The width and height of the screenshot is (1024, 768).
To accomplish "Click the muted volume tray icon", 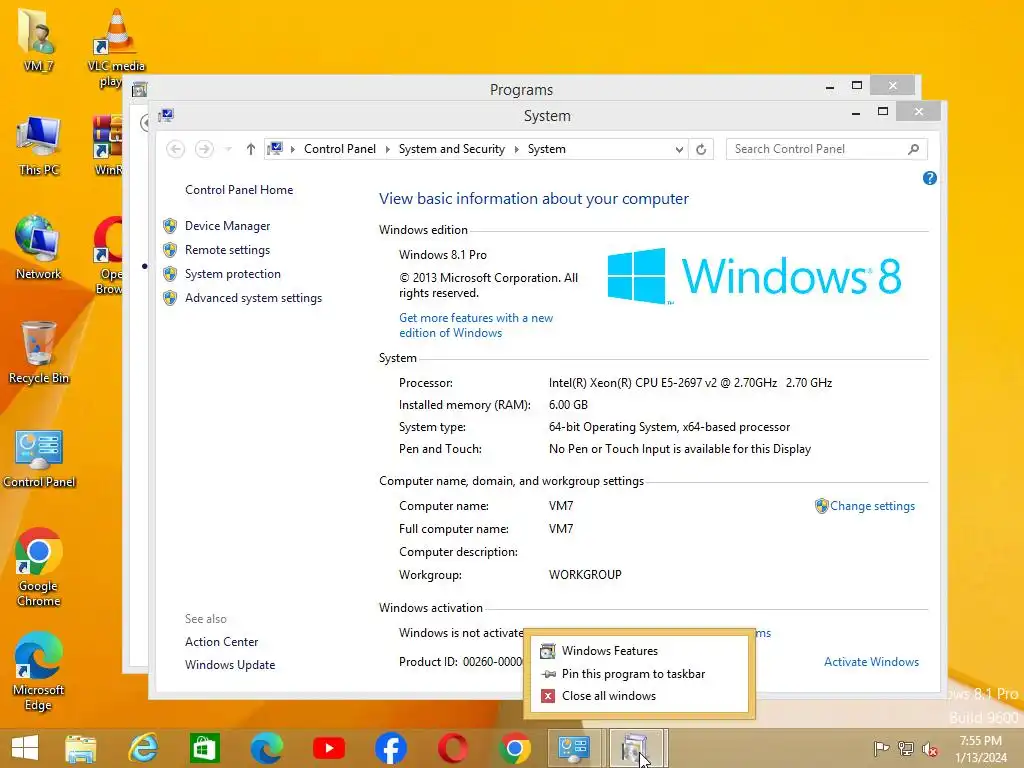I will (930, 749).
